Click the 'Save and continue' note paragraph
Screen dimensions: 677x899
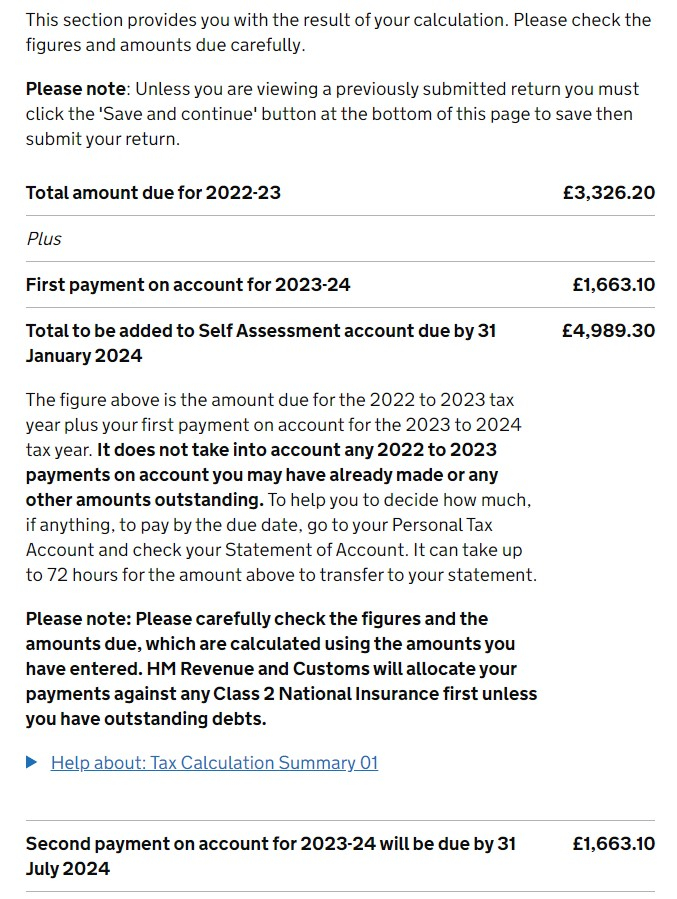click(x=332, y=114)
